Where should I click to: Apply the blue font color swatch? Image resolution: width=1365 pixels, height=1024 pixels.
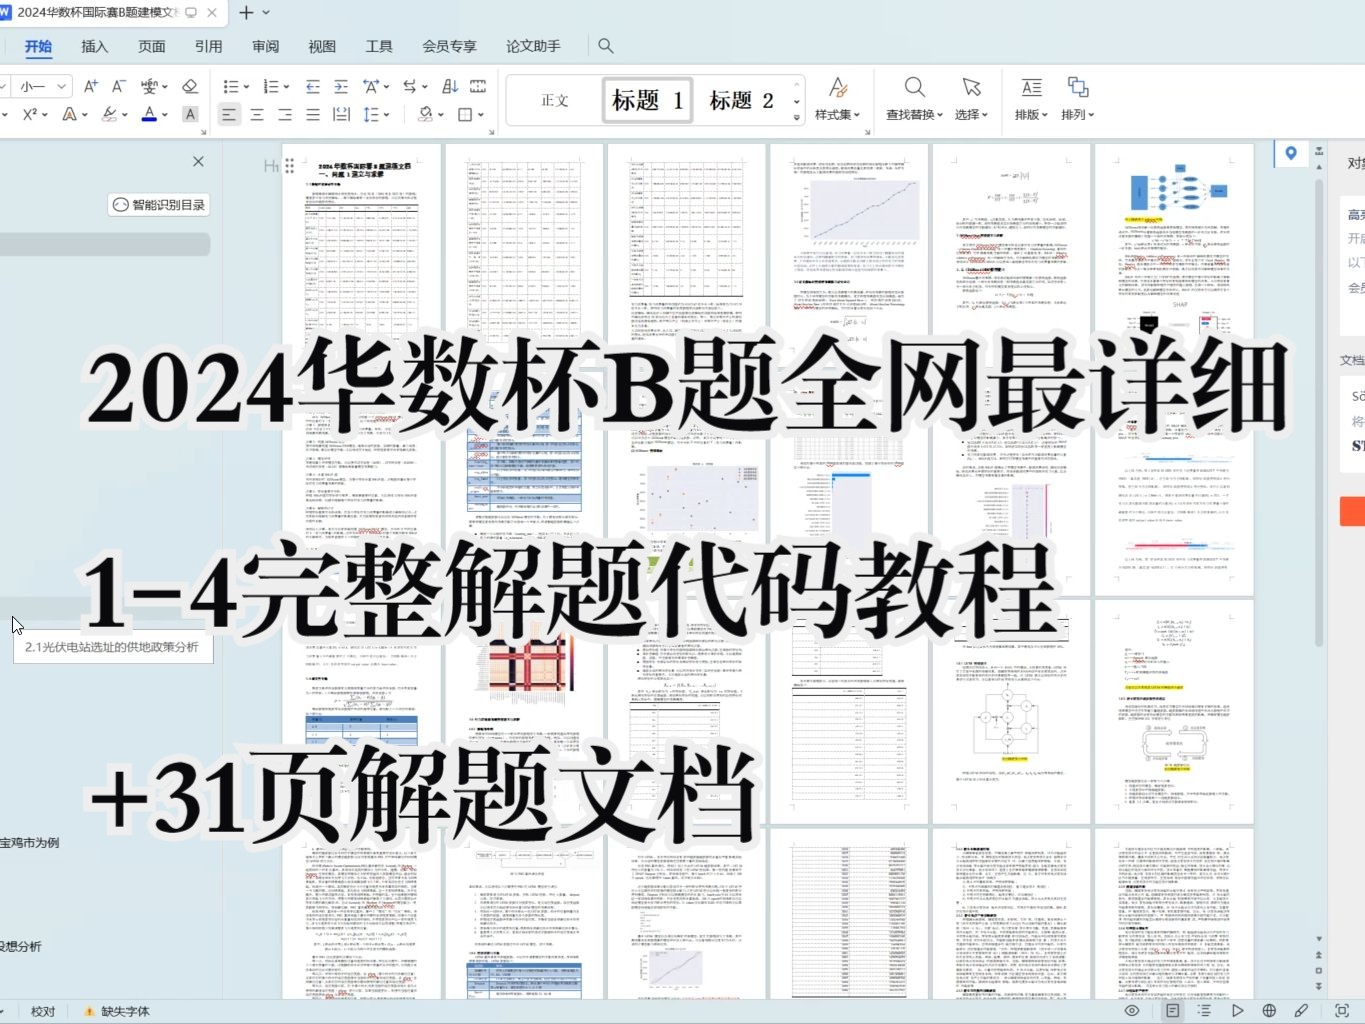pos(149,114)
